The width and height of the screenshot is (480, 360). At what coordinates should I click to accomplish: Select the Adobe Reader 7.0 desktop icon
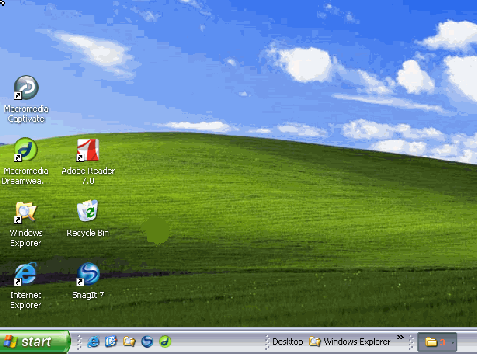[88, 162]
